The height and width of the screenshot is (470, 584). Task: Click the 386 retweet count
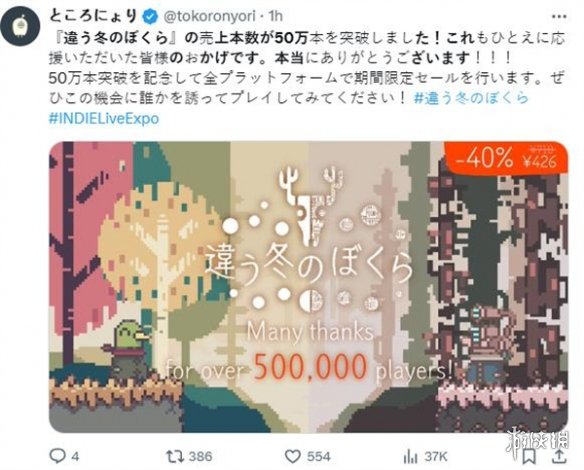[200, 457]
